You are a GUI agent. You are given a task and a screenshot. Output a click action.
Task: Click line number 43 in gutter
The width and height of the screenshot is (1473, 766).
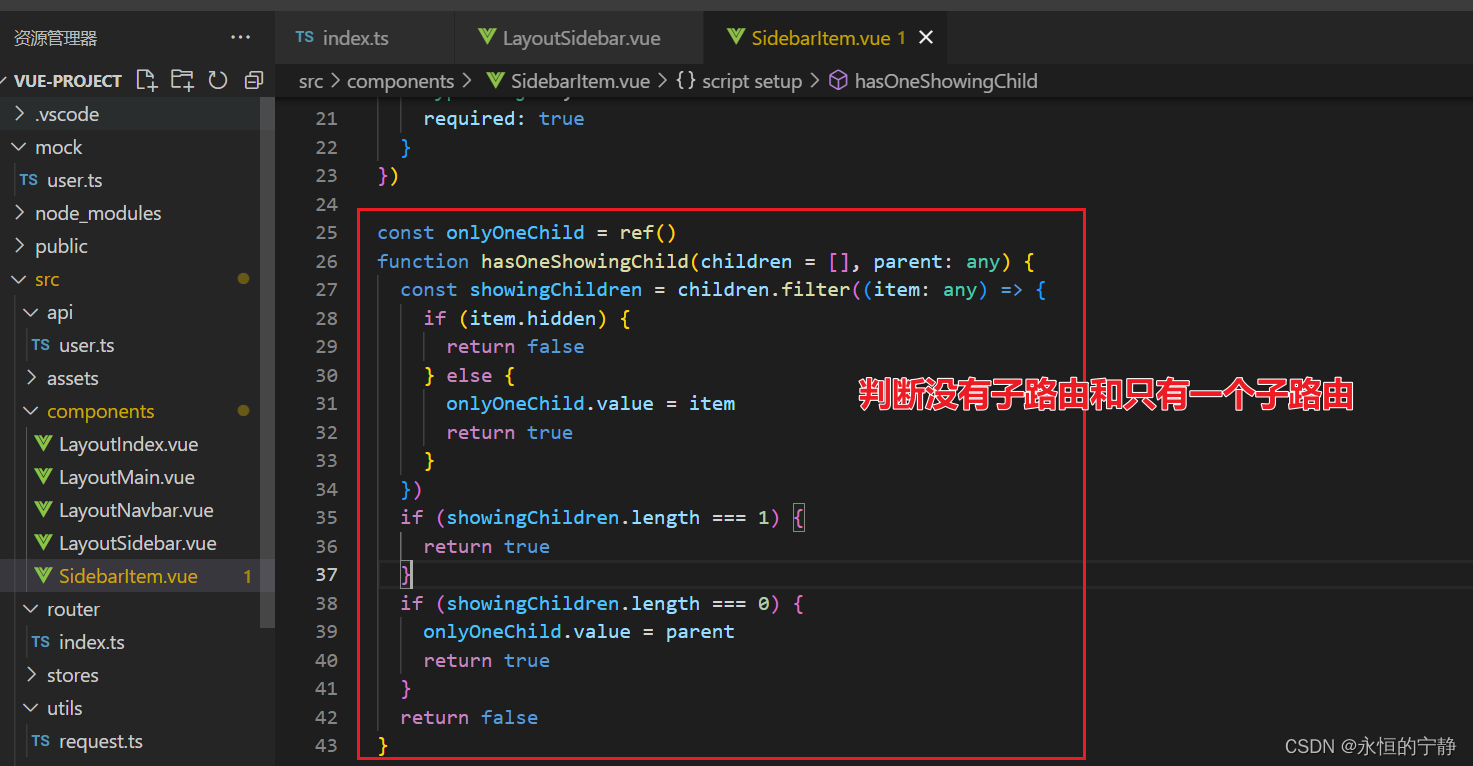point(326,746)
